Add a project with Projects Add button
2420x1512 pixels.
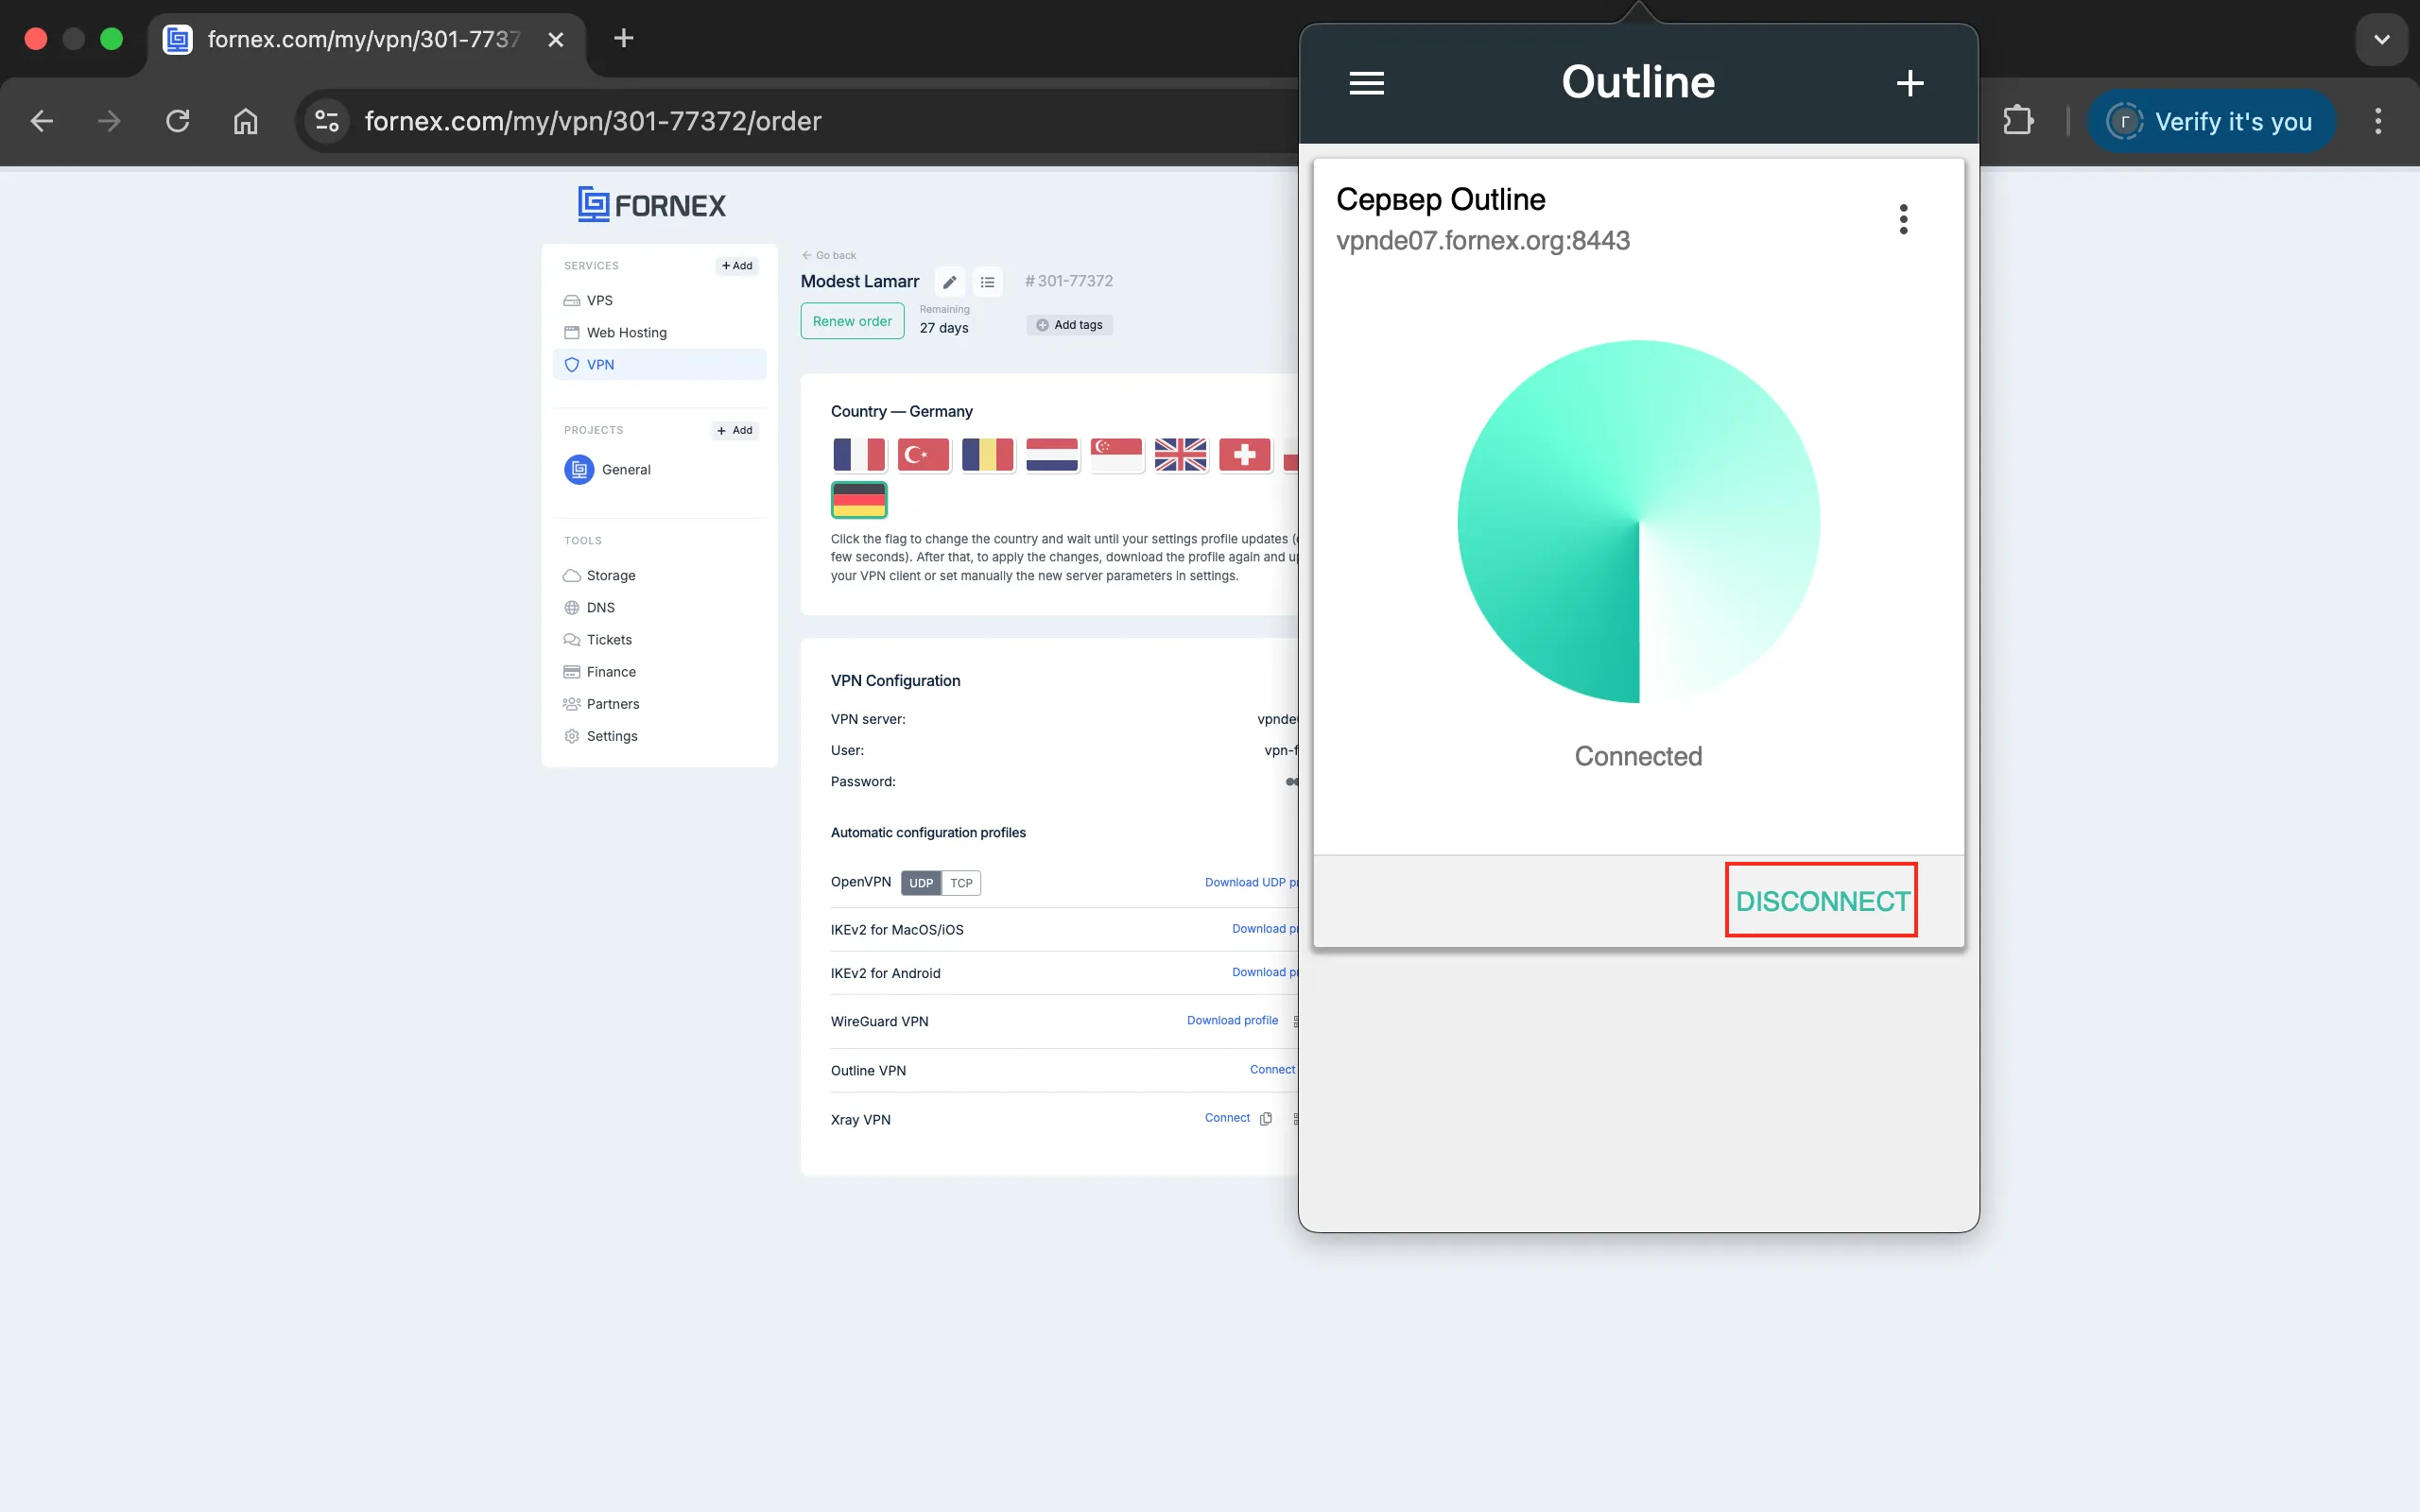click(735, 430)
